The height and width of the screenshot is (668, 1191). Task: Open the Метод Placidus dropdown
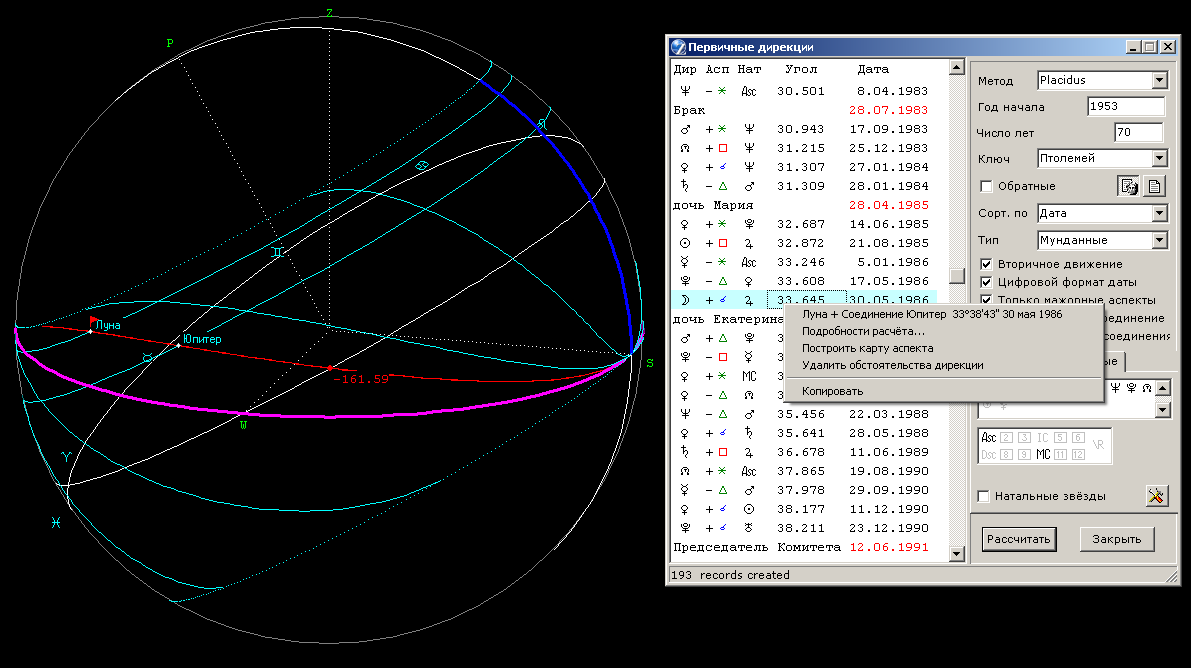coord(1159,81)
